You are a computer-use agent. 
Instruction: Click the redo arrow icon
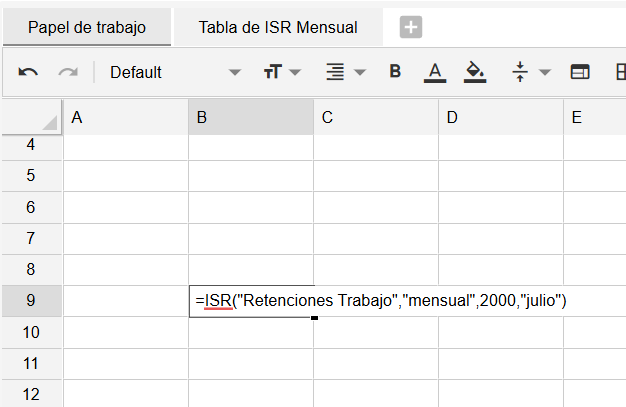[x=68, y=72]
